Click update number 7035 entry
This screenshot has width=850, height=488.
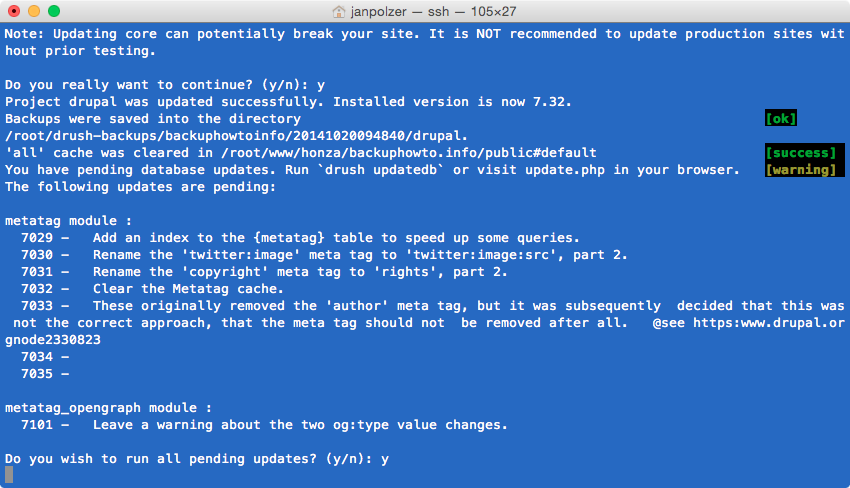pos(45,374)
